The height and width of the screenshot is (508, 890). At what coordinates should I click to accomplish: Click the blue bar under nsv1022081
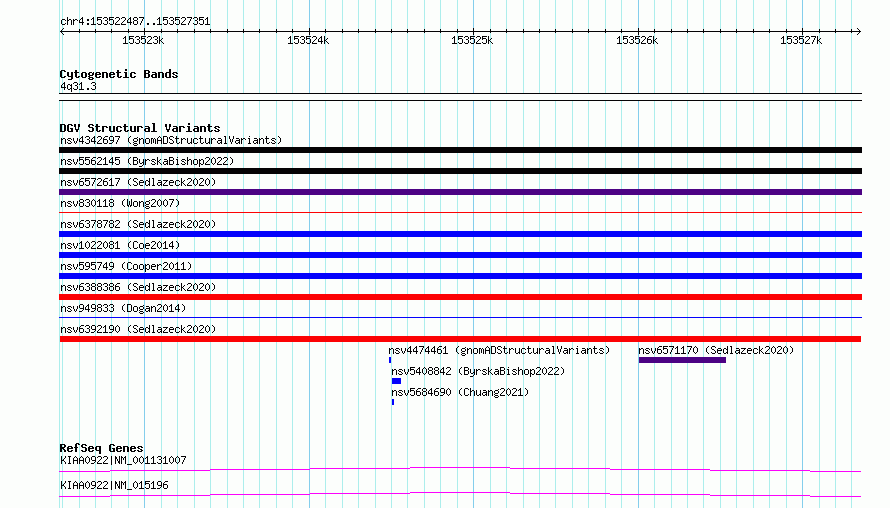click(460, 255)
